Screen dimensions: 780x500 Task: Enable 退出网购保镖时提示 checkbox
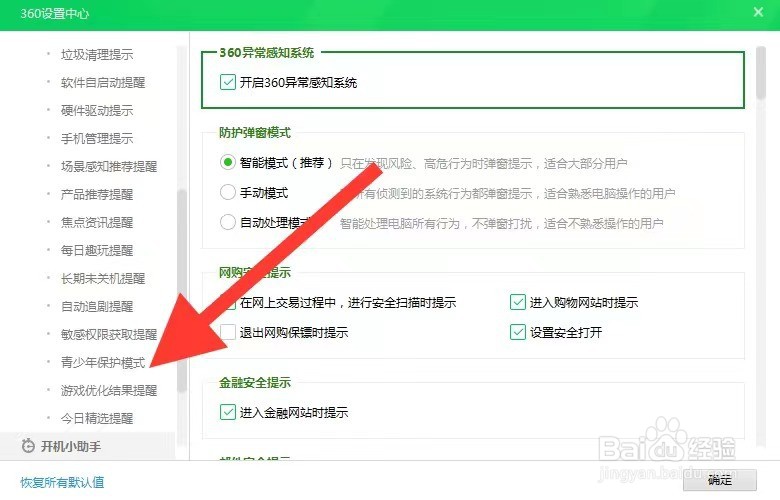click(x=227, y=332)
